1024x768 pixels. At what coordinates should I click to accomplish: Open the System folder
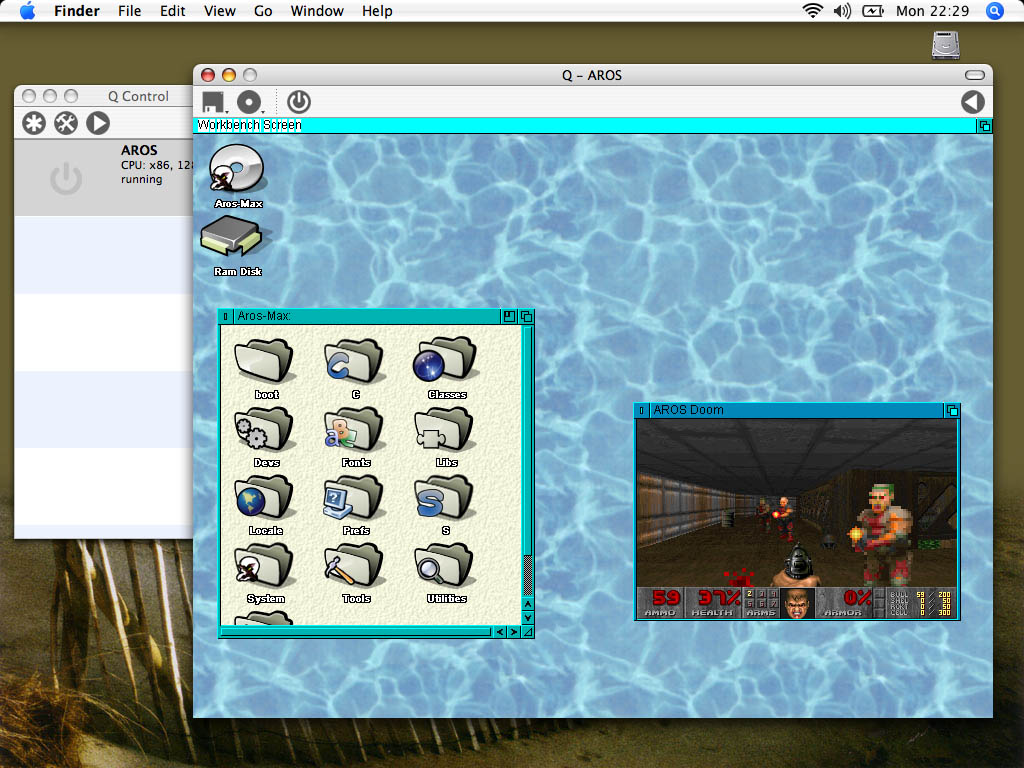click(x=265, y=571)
